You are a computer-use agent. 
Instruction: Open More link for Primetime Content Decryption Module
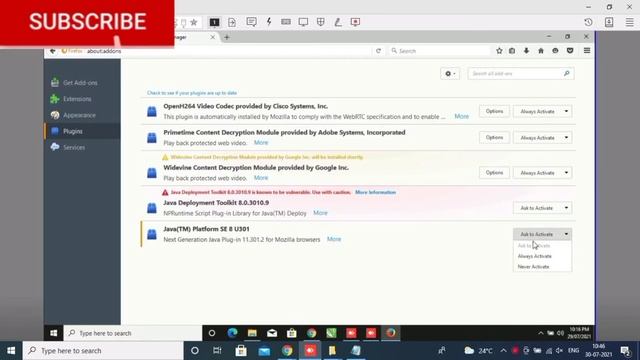coord(261,142)
